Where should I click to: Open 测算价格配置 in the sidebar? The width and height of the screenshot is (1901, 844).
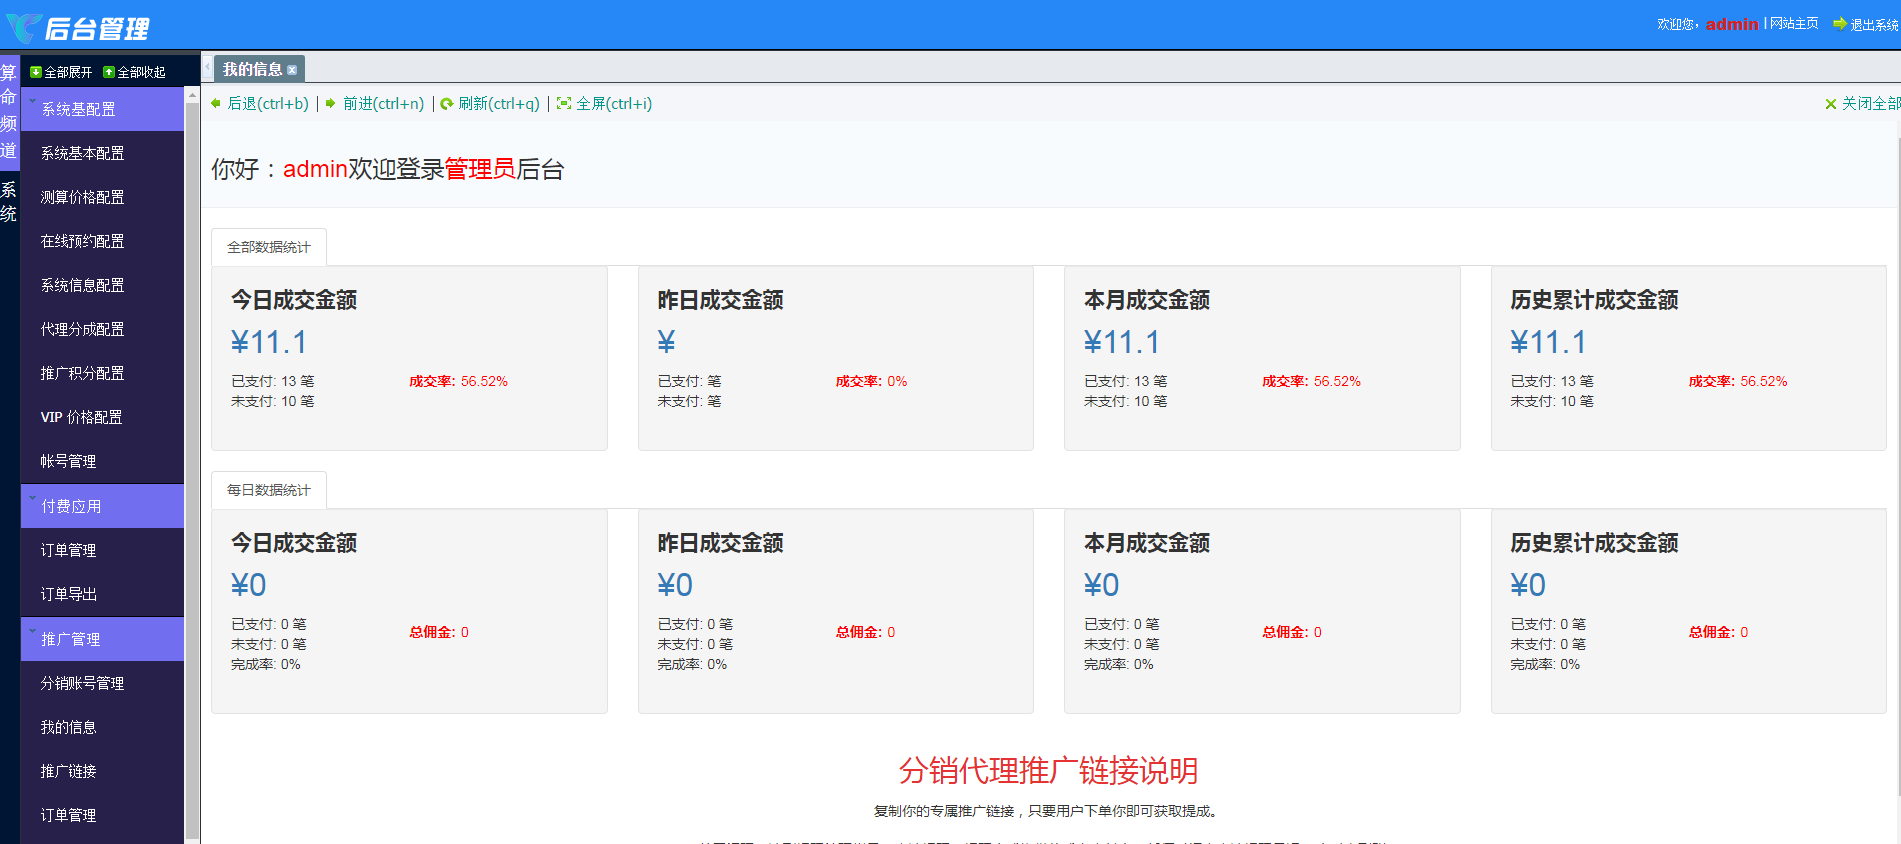pyautogui.click(x=82, y=197)
